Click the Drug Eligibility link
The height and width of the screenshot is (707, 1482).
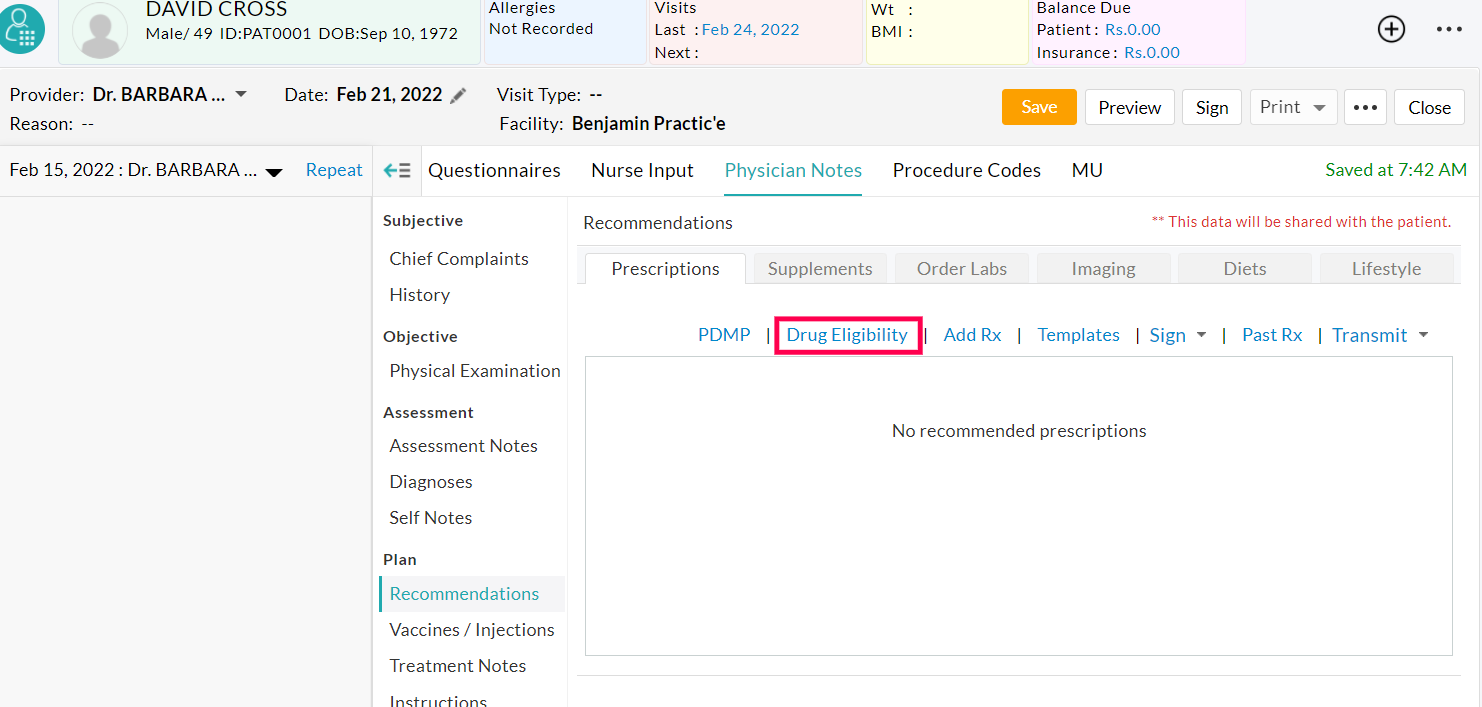(x=847, y=335)
